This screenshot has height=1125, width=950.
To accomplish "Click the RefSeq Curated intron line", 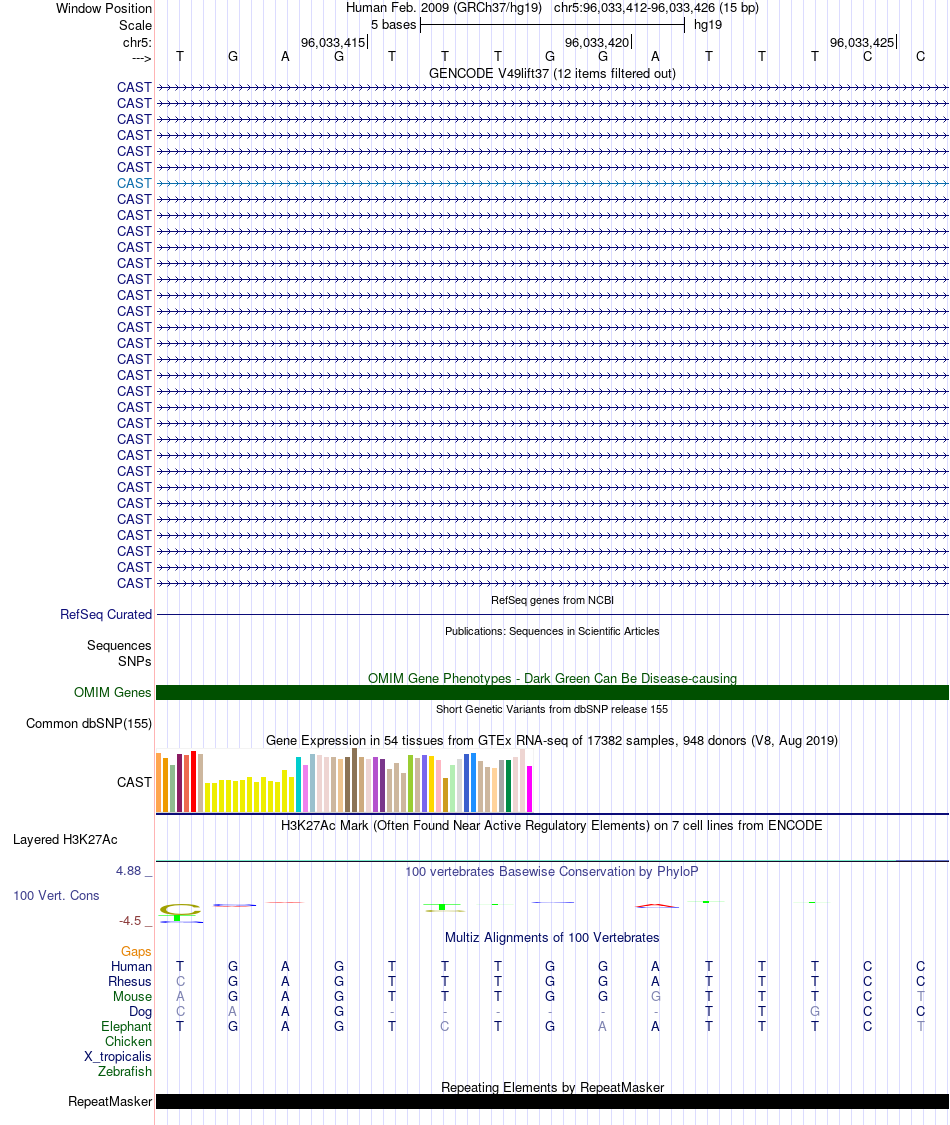I will 552,615.
